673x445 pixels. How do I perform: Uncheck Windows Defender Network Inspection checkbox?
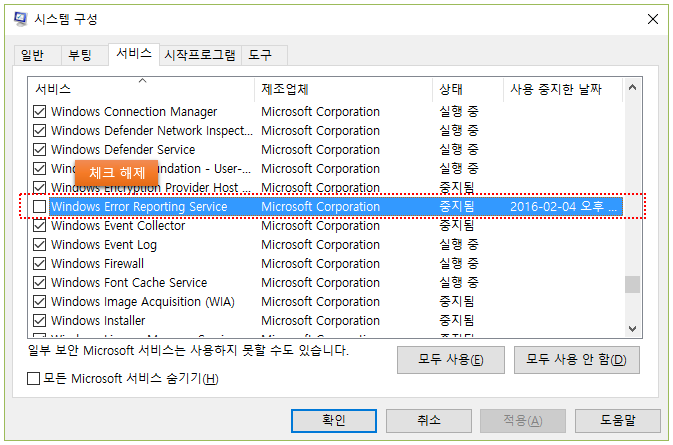point(39,130)
